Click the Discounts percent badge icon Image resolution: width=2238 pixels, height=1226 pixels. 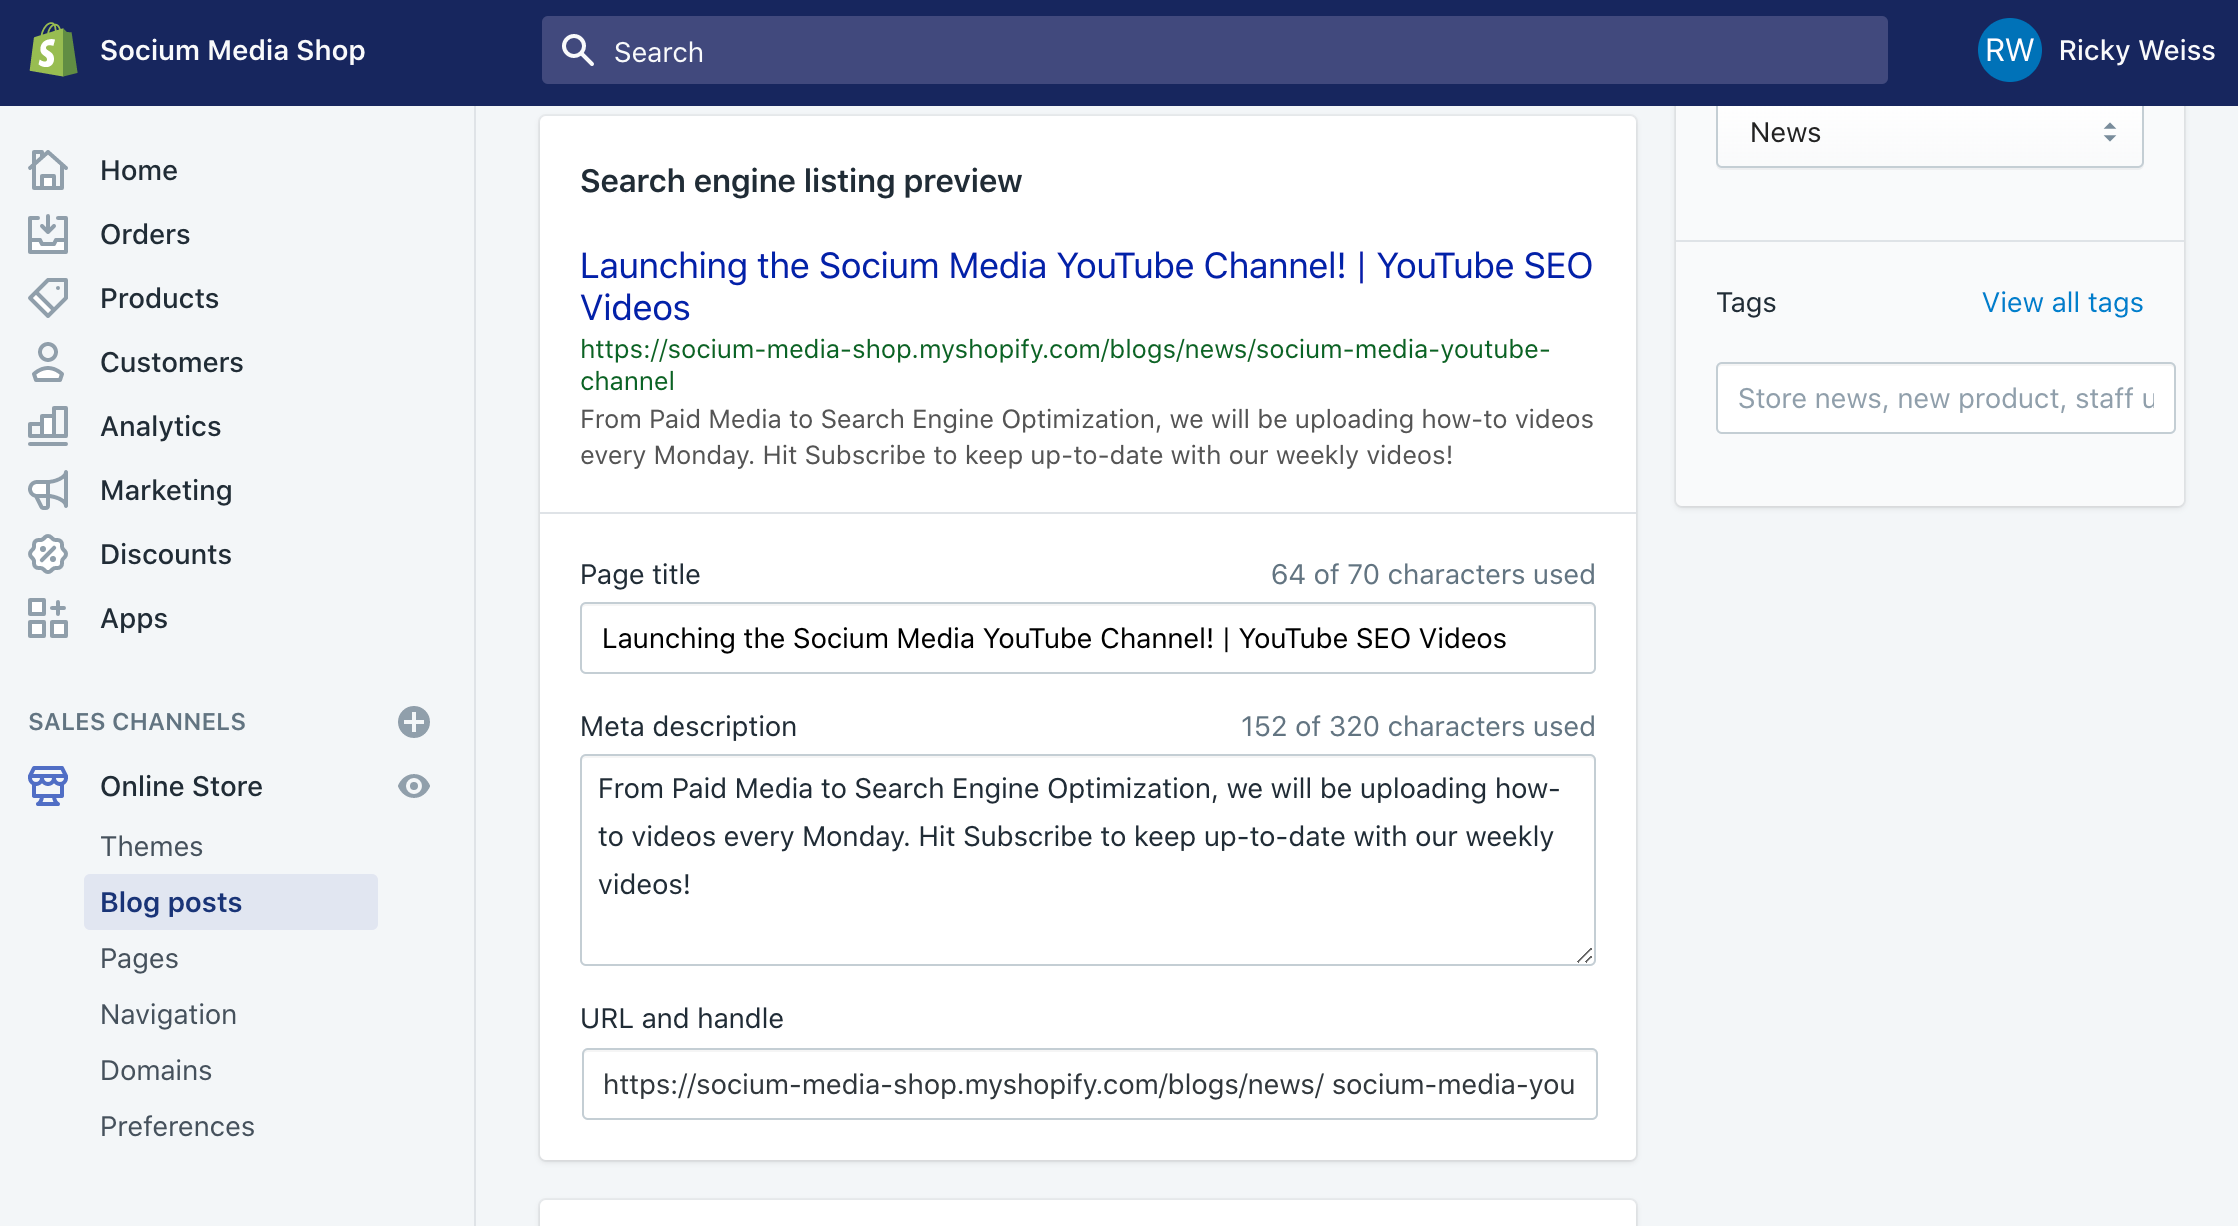click(x=48, y=554)
